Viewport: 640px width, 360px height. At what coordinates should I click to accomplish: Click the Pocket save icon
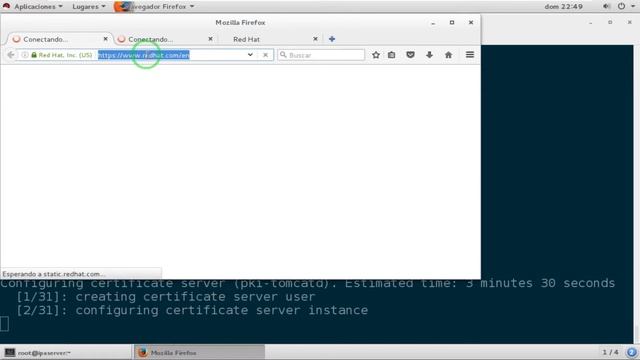point(410,55)
